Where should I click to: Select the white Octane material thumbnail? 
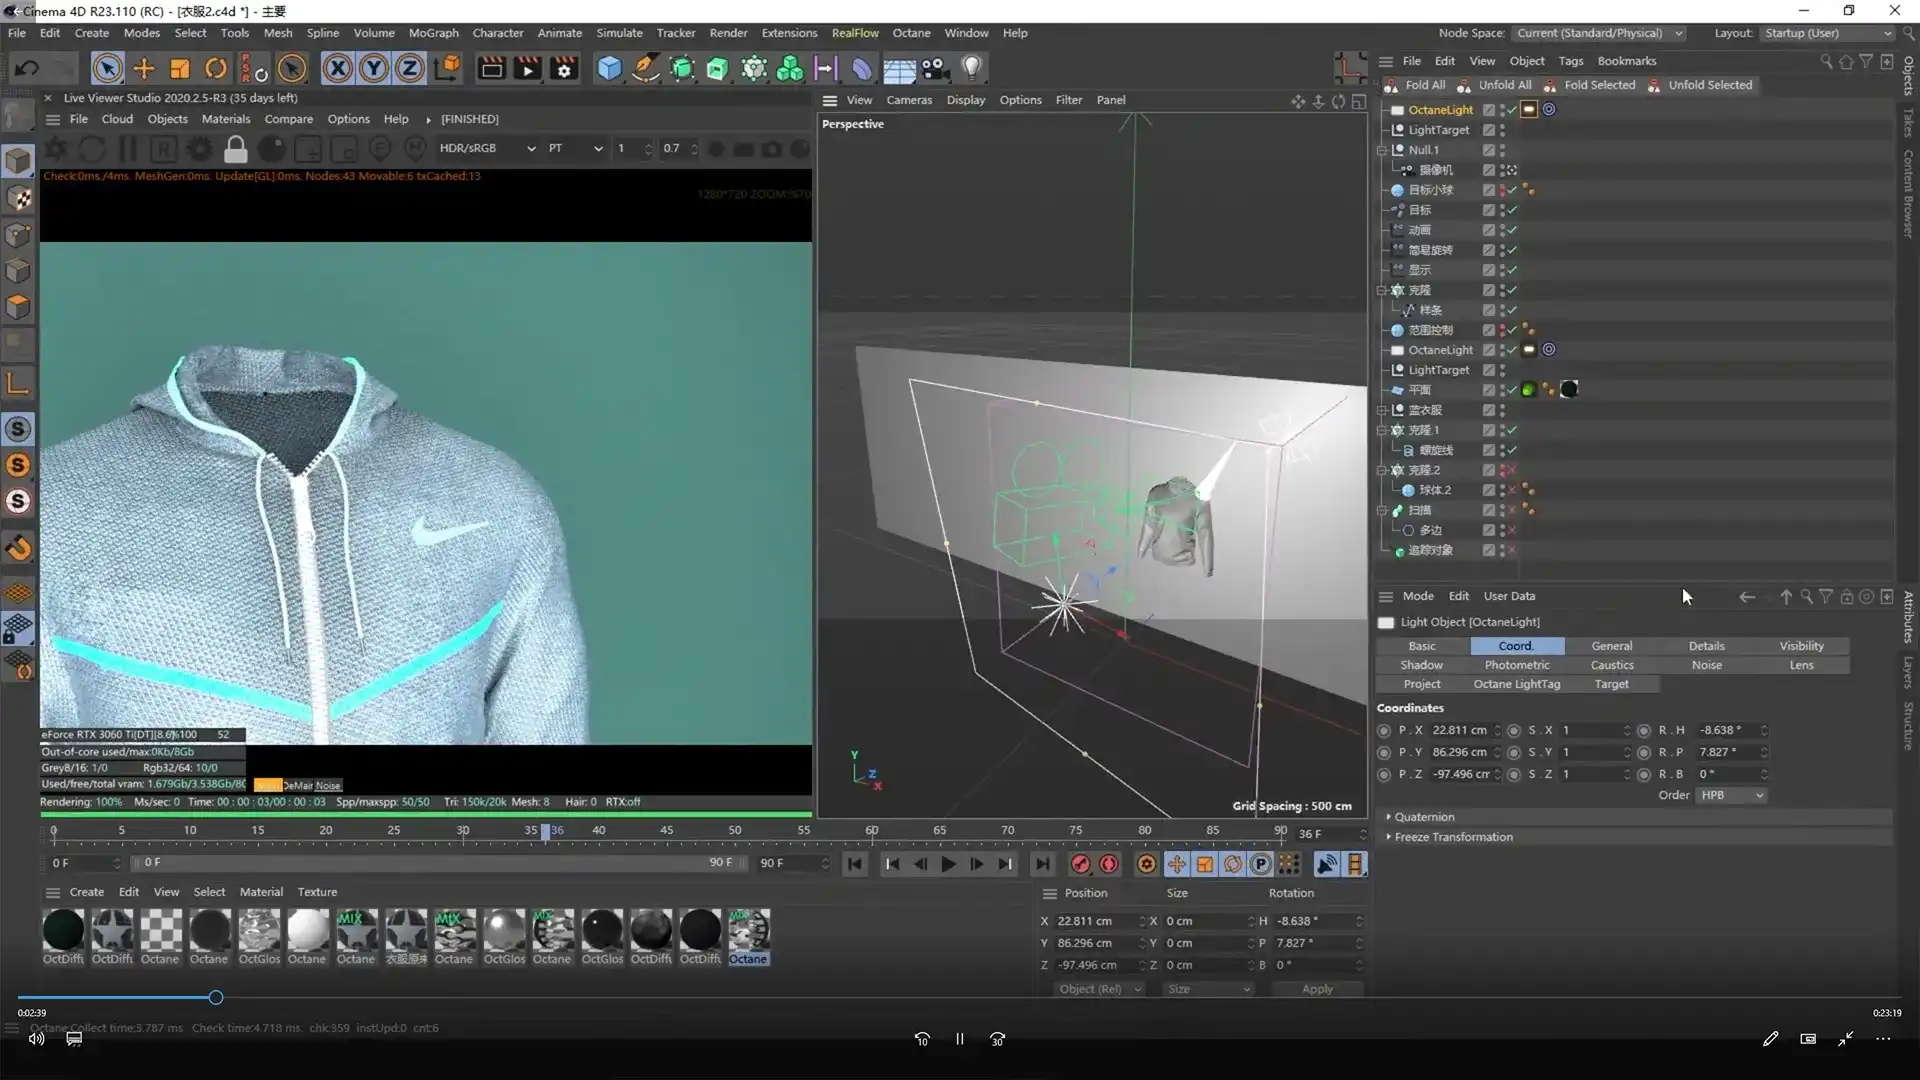[x=307, y=930]
